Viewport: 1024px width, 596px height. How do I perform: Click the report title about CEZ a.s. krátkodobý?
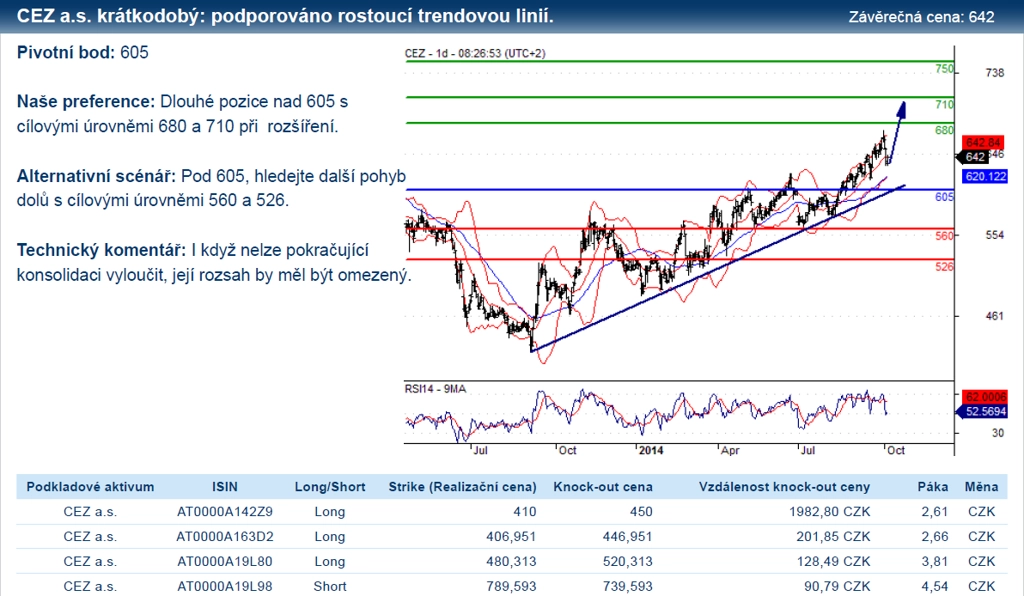[285, 16]
